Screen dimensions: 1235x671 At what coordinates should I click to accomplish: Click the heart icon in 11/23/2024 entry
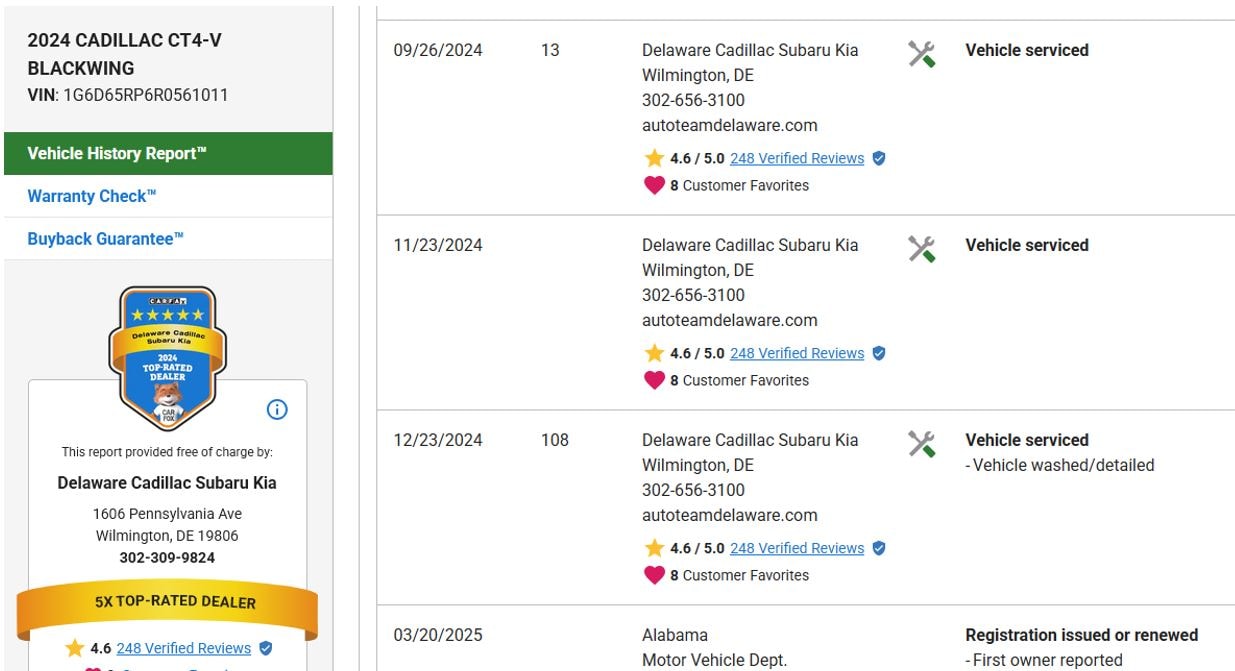pyautogui.click(x=654, y=380)
